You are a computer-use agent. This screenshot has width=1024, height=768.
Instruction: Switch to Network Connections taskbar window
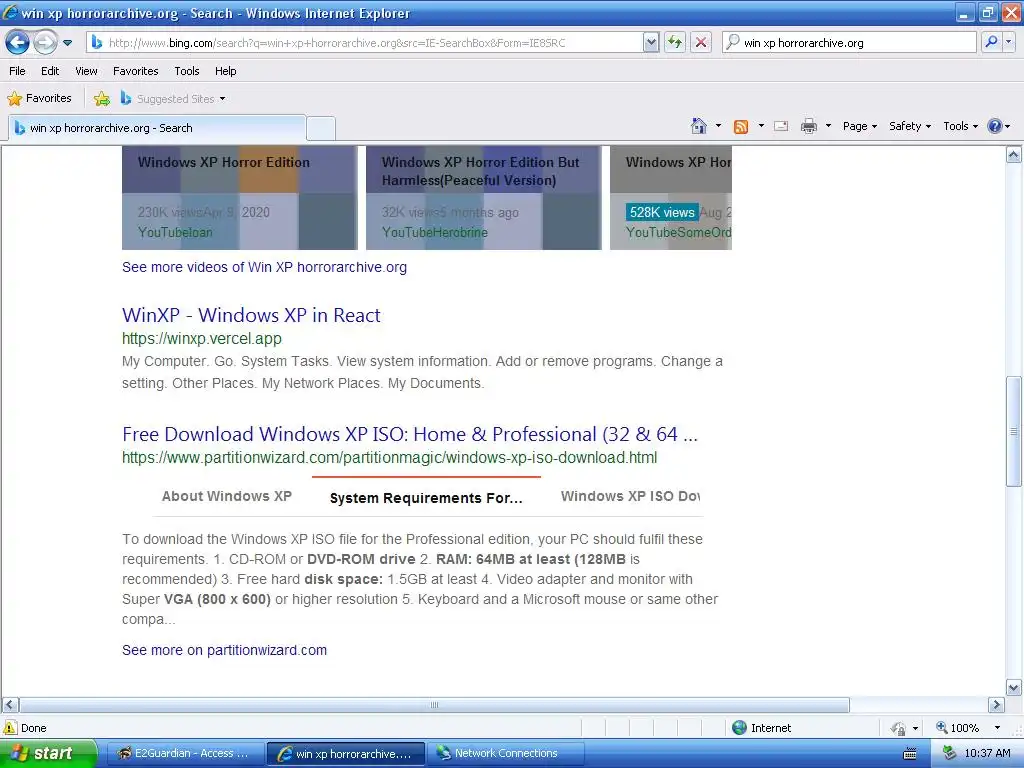[x=505, y=754]
